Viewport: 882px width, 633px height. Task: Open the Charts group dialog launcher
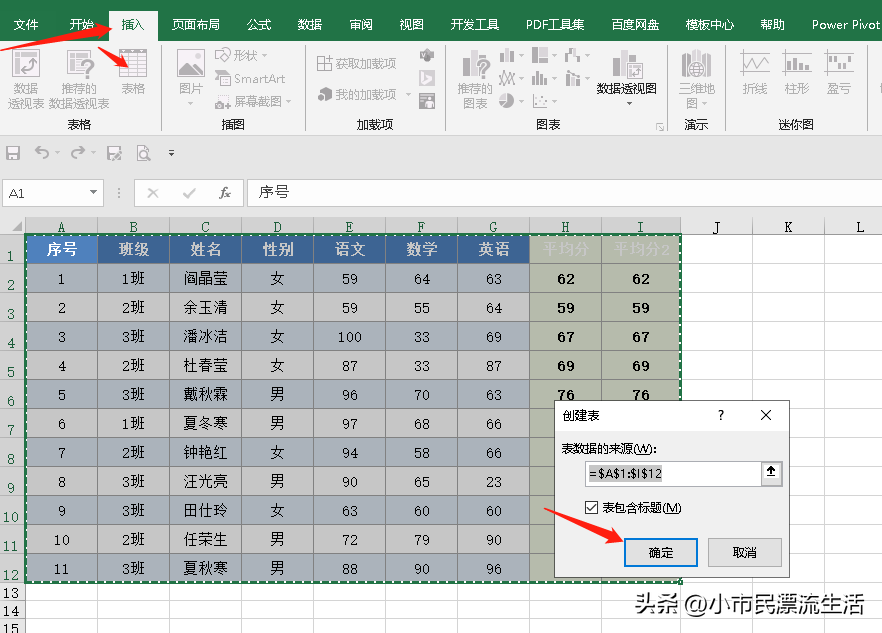click(x=660, y=127)
